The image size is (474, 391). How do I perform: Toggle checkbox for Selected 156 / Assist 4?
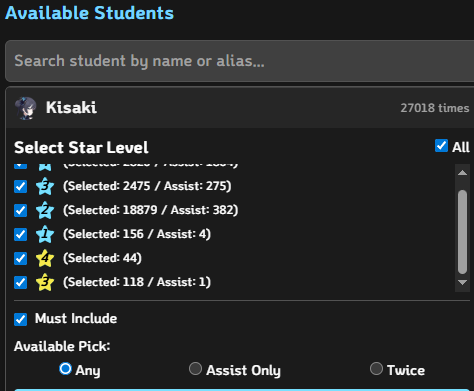21,234
